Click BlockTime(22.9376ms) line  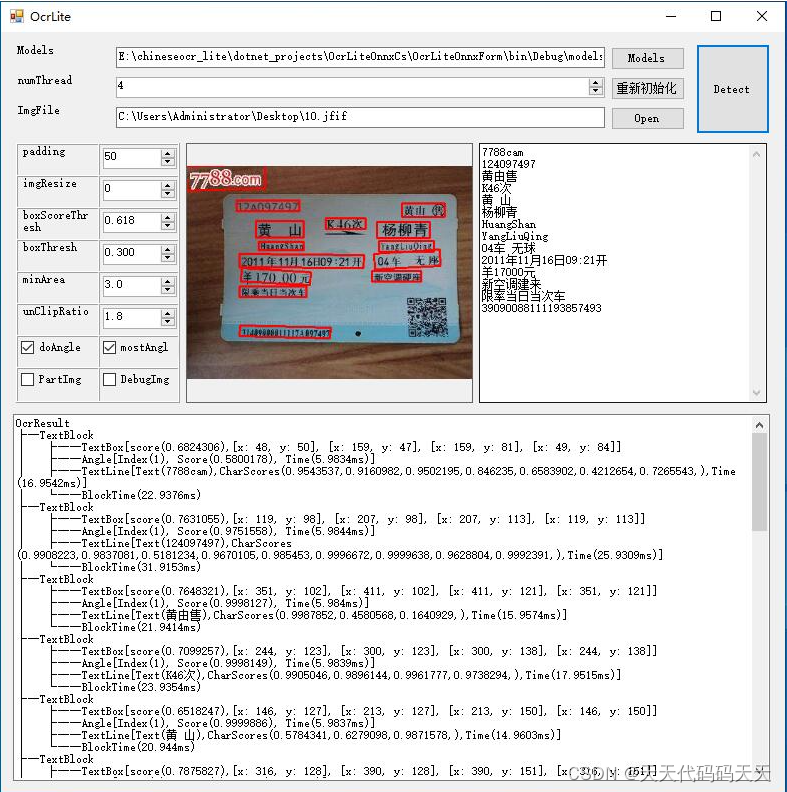141,496
